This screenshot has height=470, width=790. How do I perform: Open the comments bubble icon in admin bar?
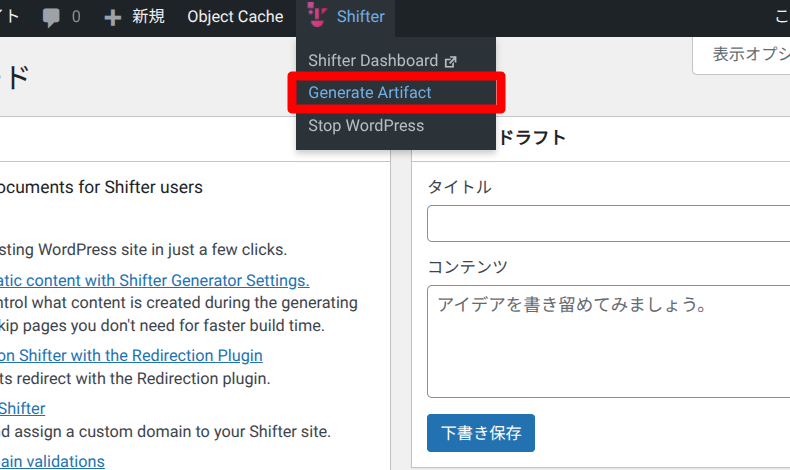click(51, 17)
